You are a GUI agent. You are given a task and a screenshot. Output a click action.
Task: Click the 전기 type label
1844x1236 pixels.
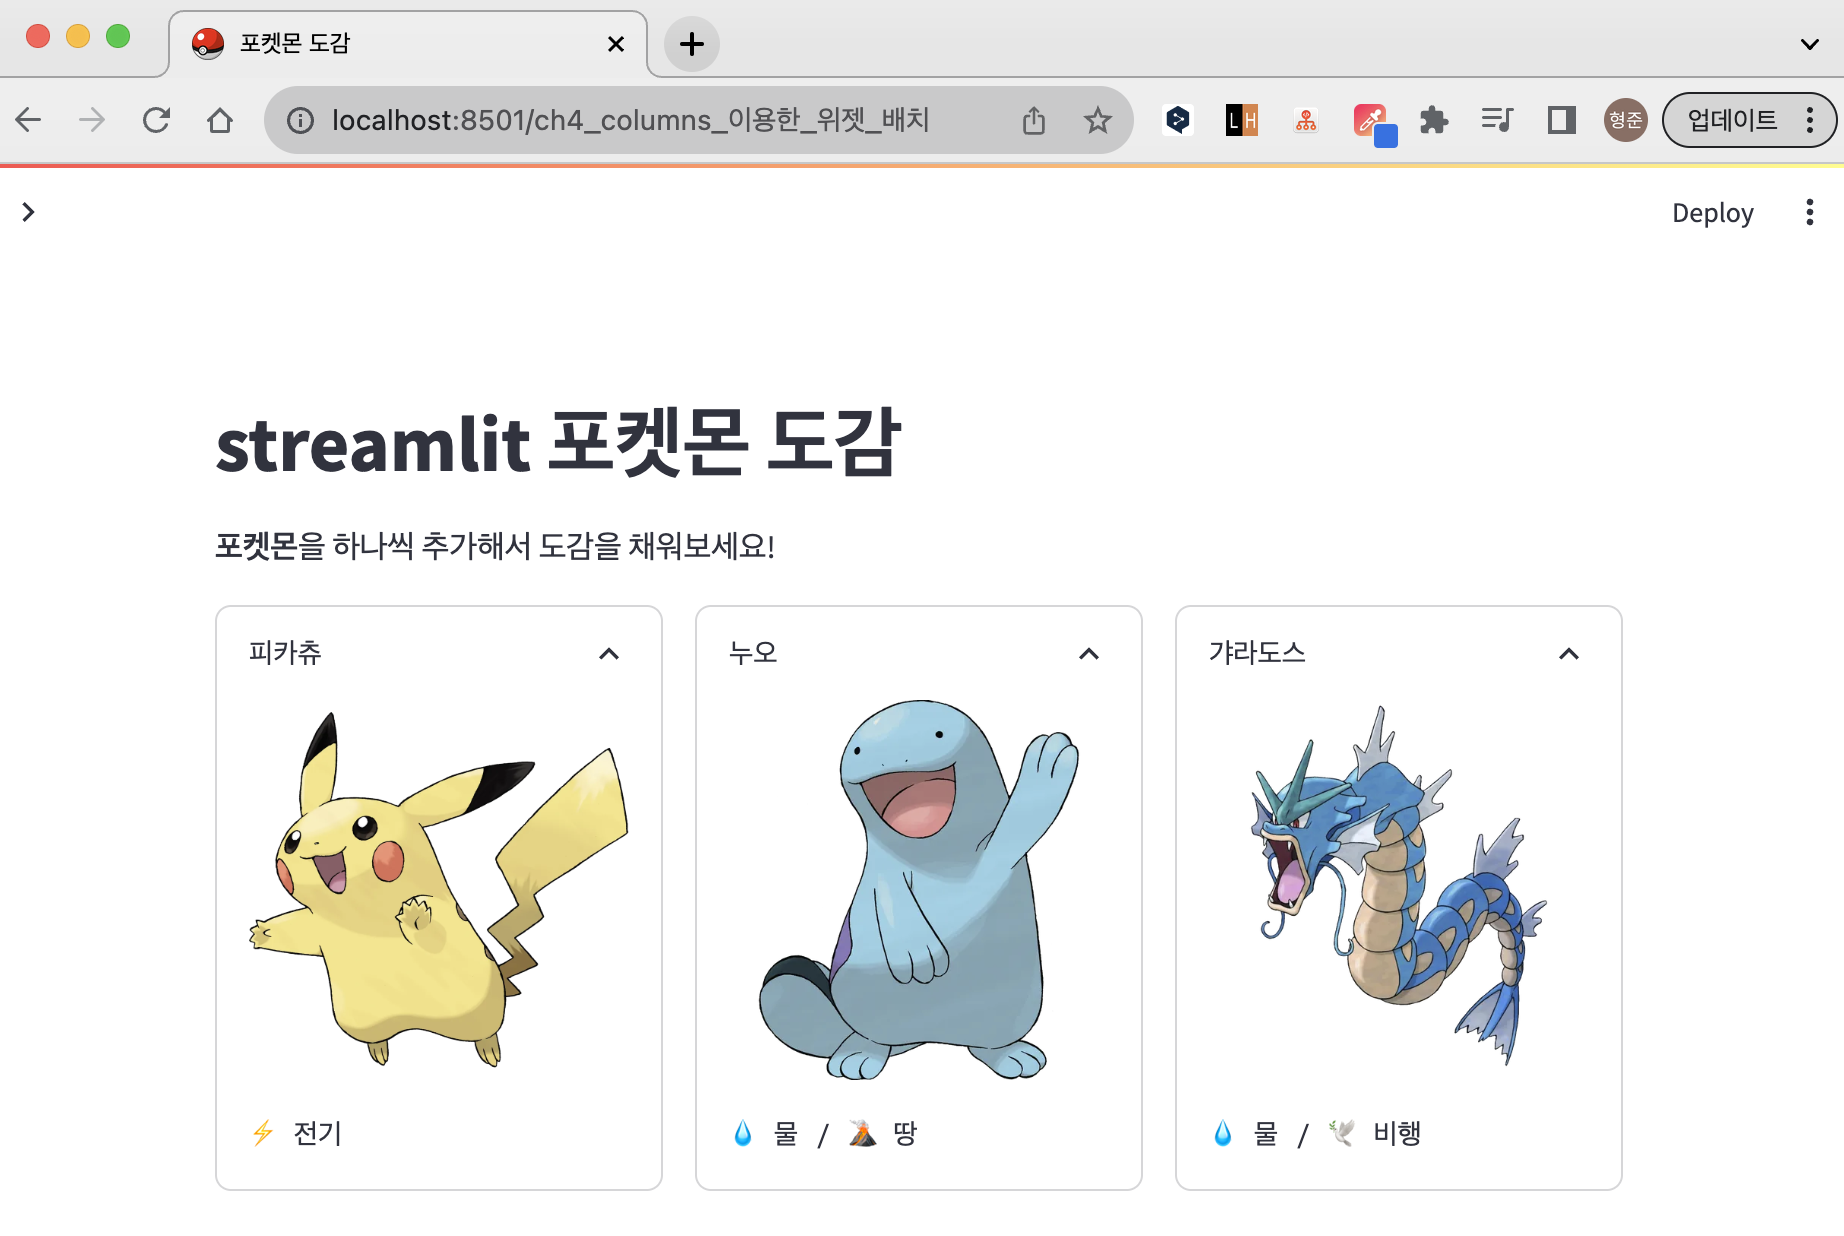click(x=318, y=1133)
